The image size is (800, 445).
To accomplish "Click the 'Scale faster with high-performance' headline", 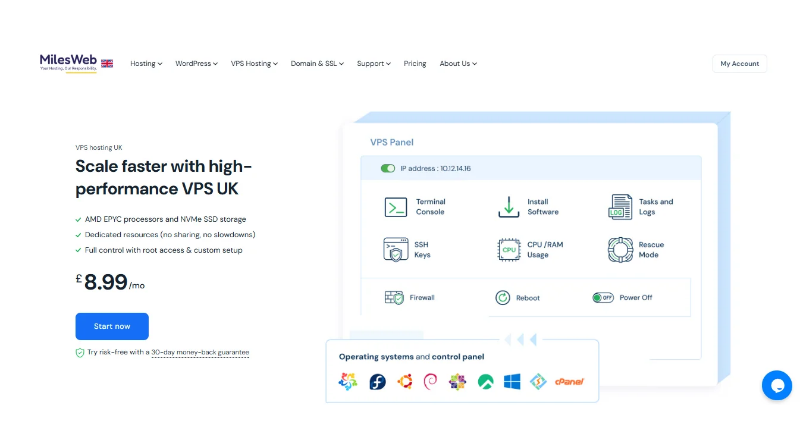I will (164, 177).
